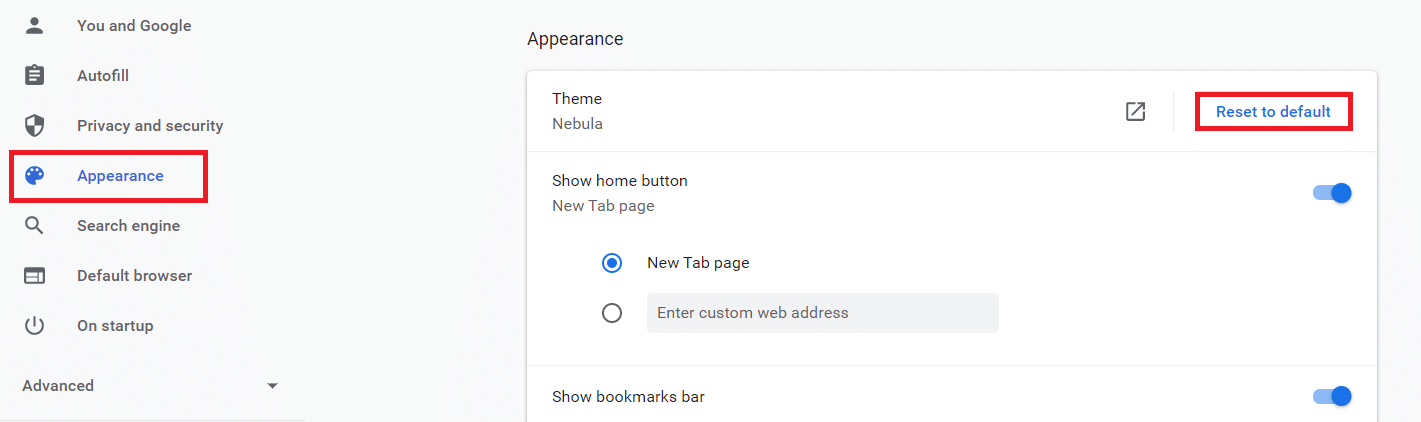Click the Autofill clipboard icon

coord(35,76)
